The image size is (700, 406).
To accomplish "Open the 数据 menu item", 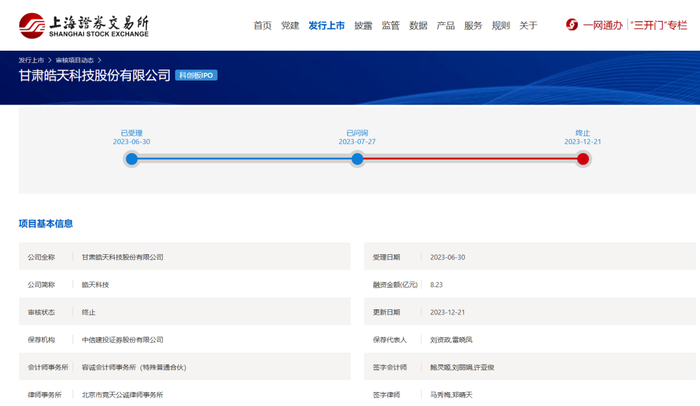I will pyautogui.click(x=418, y=25).
